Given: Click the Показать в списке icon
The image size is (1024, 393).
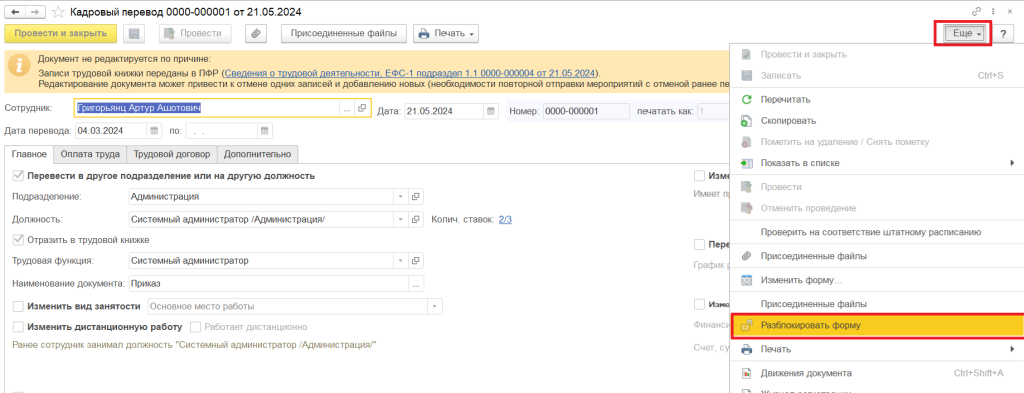Looking at the screenshot, I should pos(746,163).
